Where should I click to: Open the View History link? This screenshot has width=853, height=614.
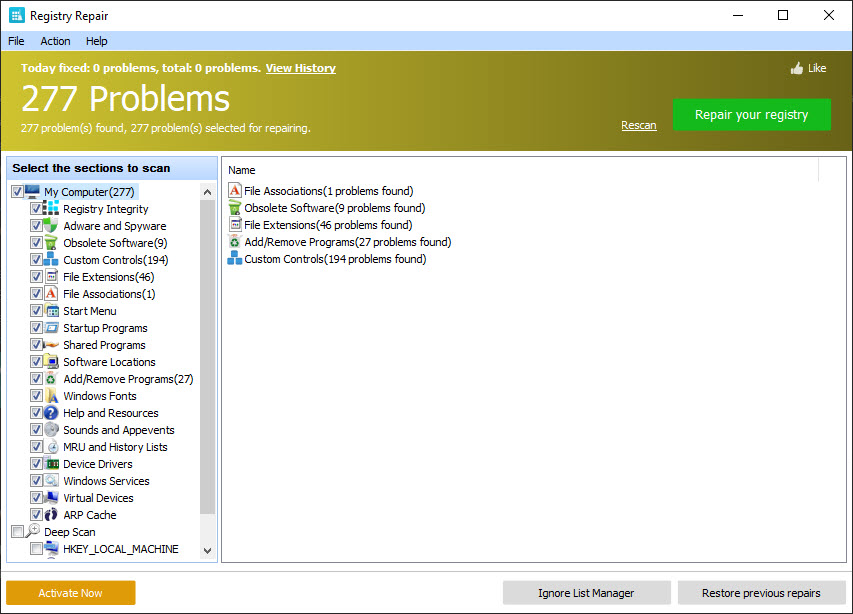[x=300, y=68]
